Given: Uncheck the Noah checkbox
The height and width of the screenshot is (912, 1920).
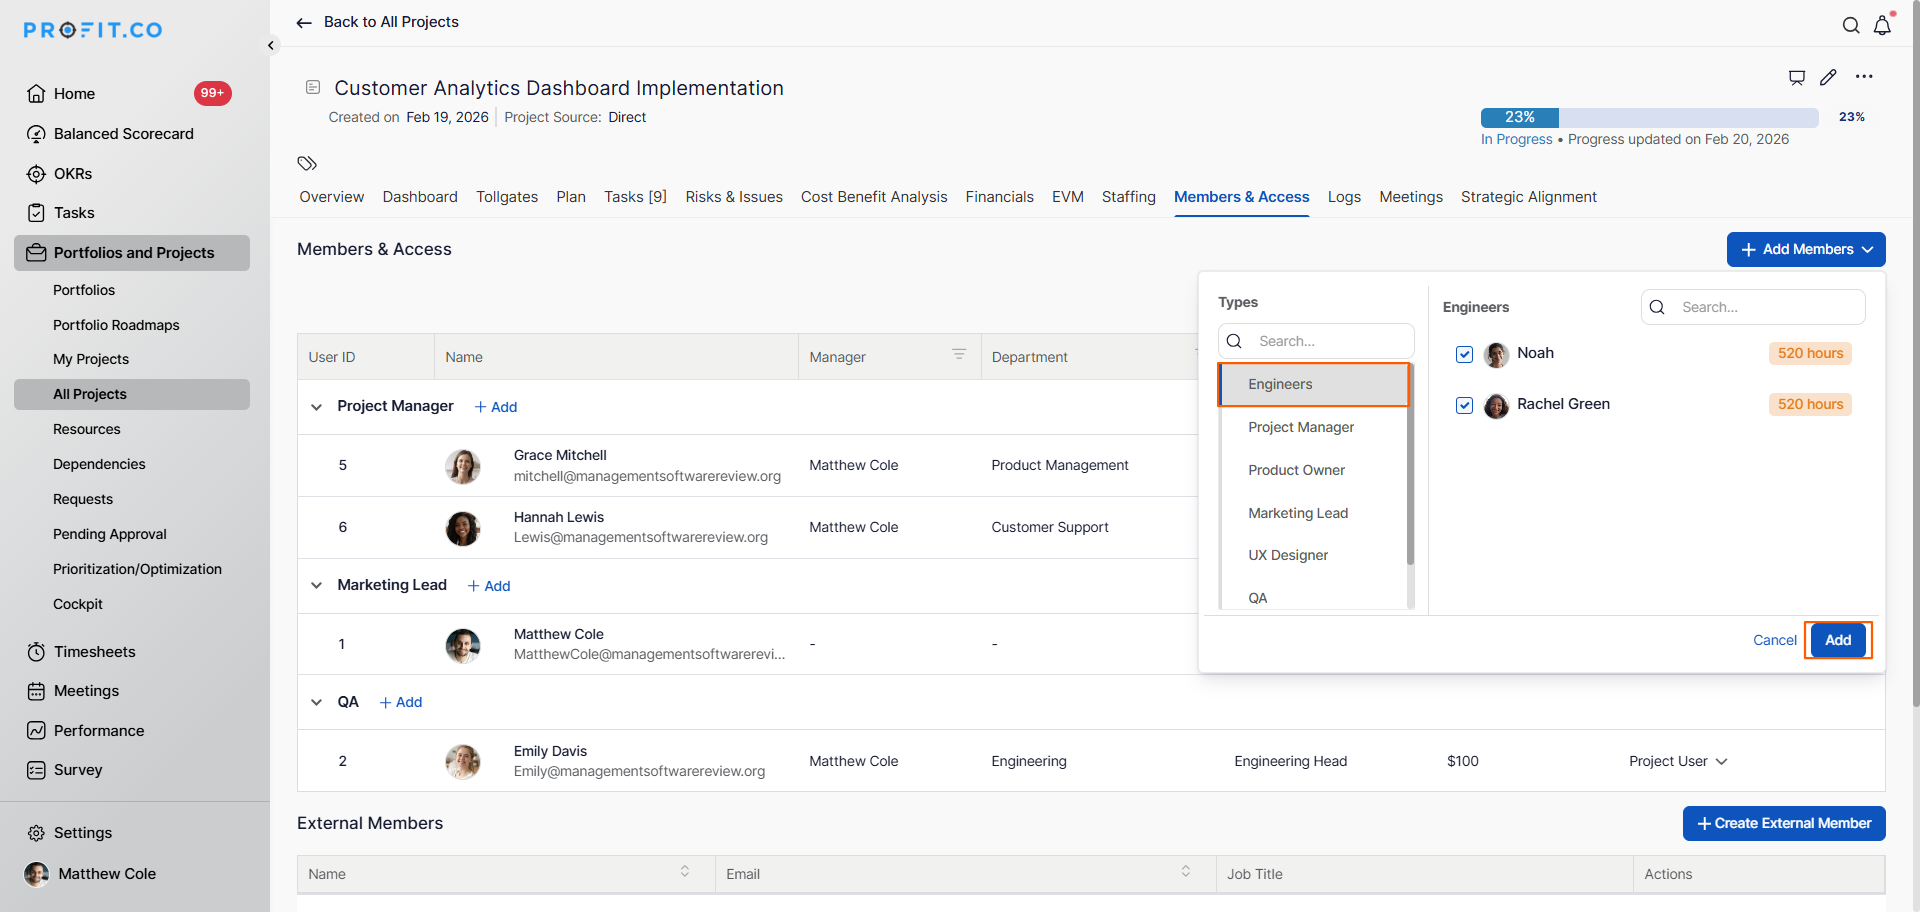Looking at the screenshot, I should point(1464,354).
